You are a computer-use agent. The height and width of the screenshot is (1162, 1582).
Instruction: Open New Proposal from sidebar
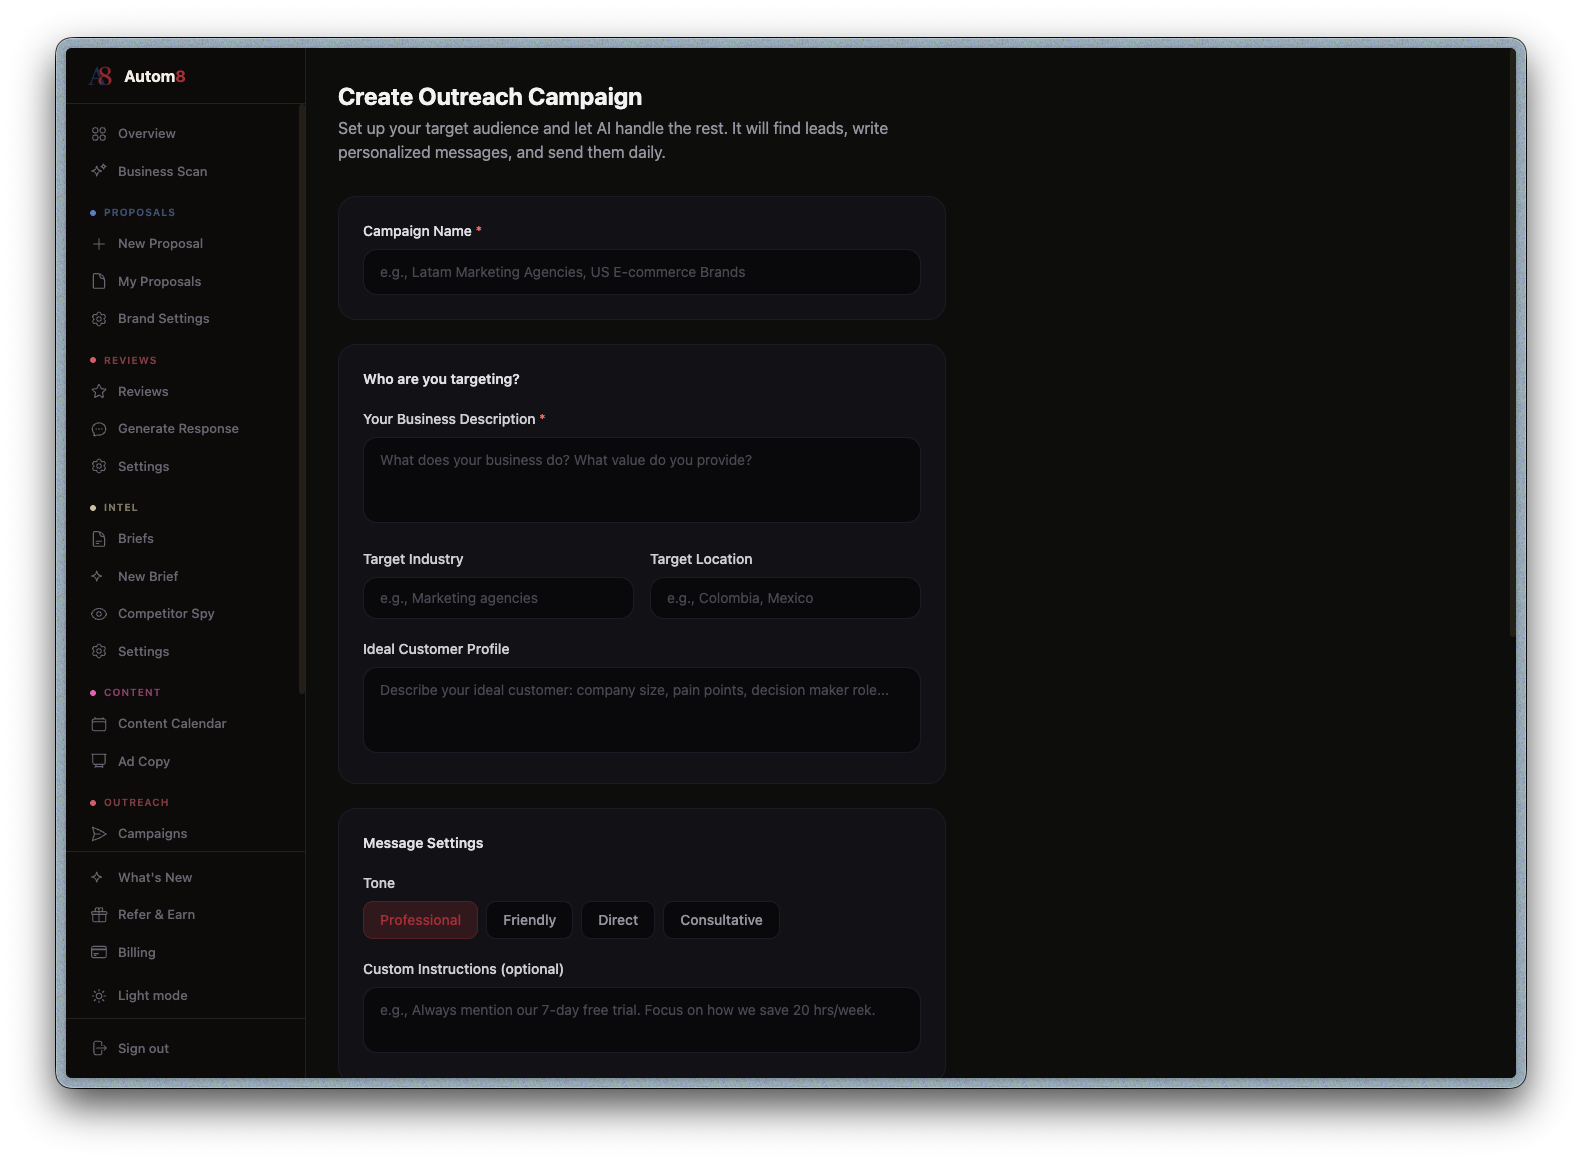(x=160, y=244)
